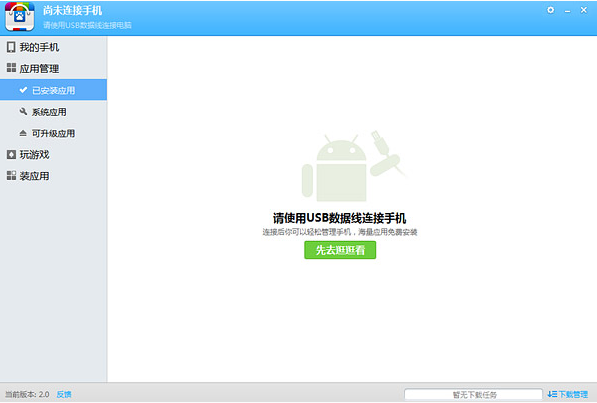
Task: Click the download arrow icon at bottom right
Action: tap(552, 394)
